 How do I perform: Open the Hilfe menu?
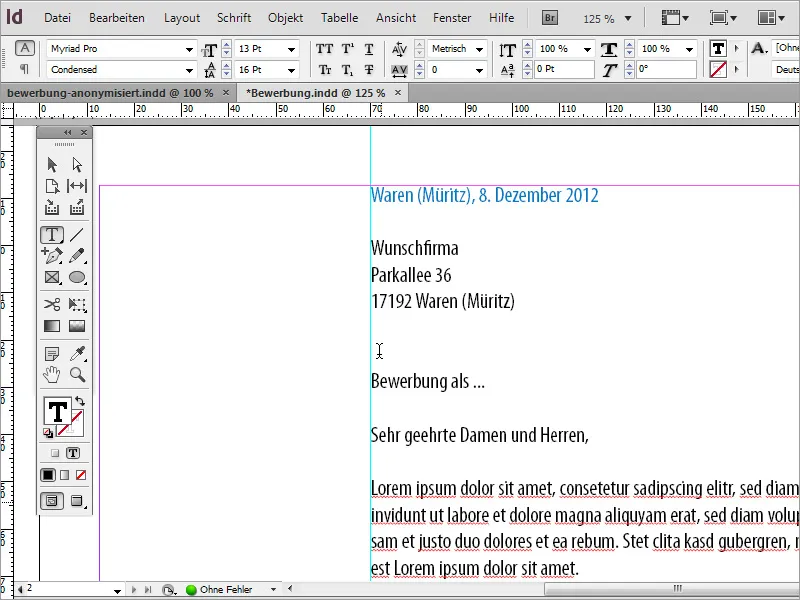click(502, 18)
